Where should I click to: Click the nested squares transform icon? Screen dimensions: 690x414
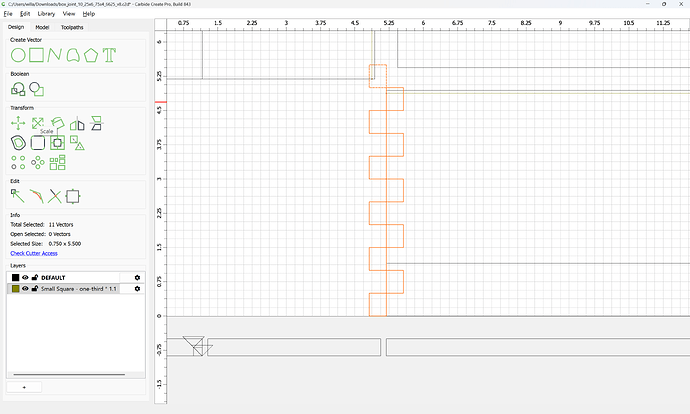point(57,143)
